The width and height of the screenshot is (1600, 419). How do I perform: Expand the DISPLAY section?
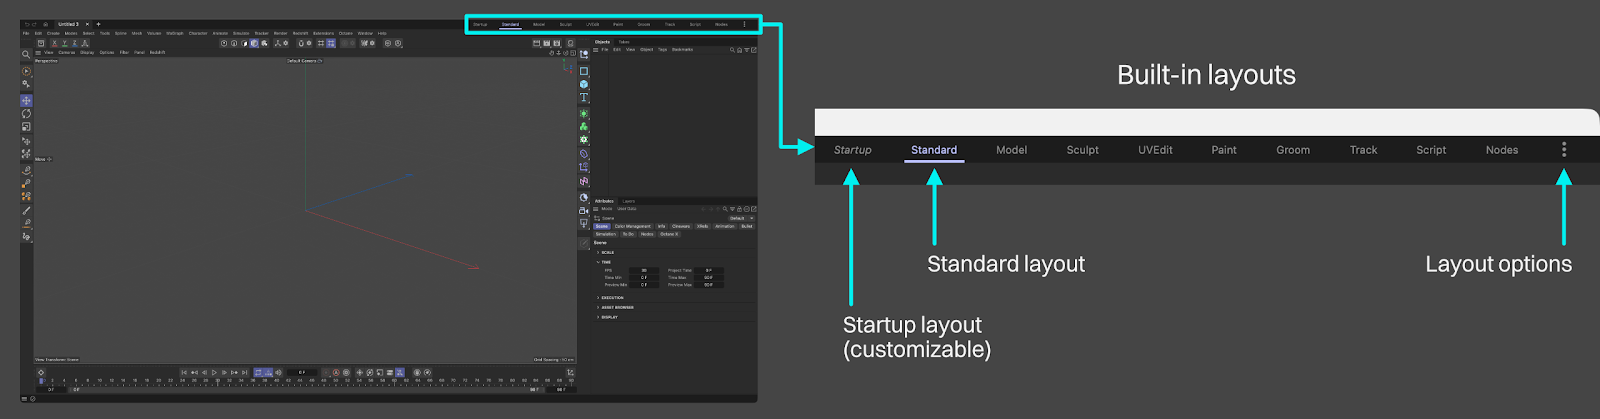607,317
